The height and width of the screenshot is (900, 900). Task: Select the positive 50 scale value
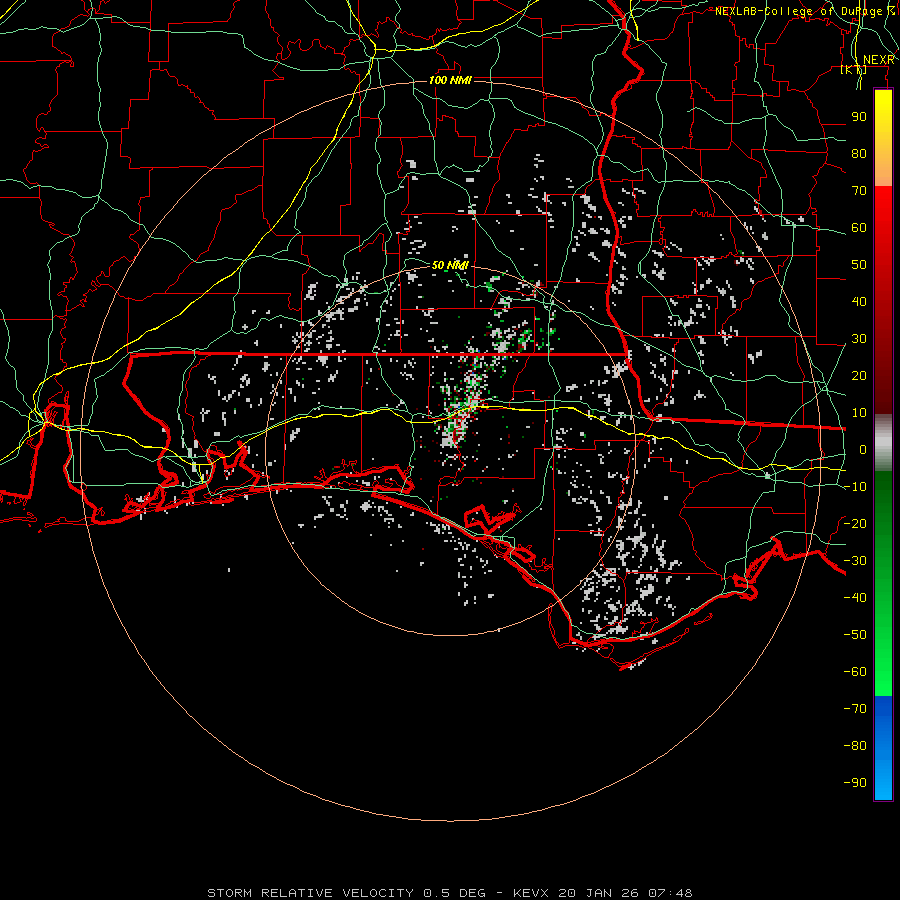(x=859, y=265)
